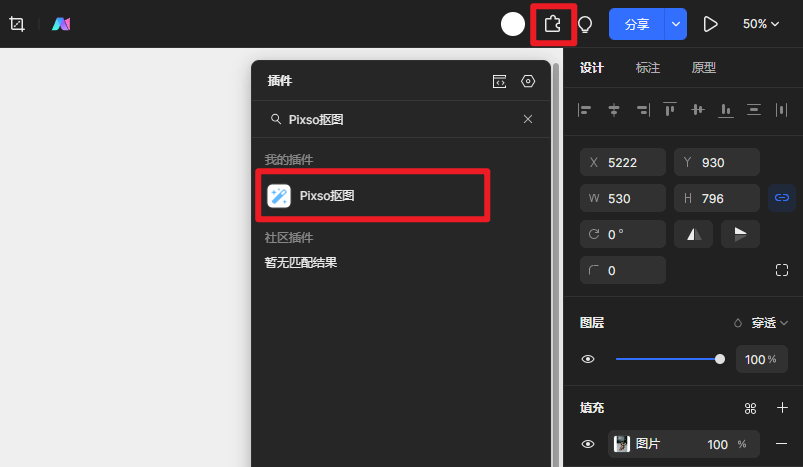
Task: Open the plugins puzzle-piece icon
Action: [553, 24]
